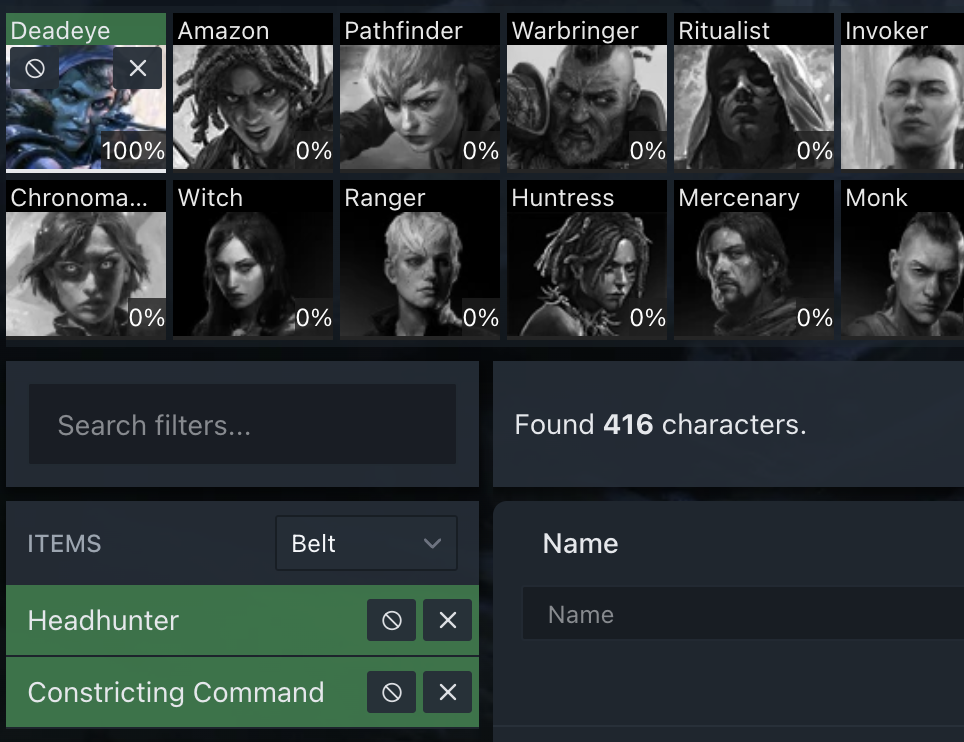
Task: Exclude Headhunter from item filters
Action: click(392, 621)
